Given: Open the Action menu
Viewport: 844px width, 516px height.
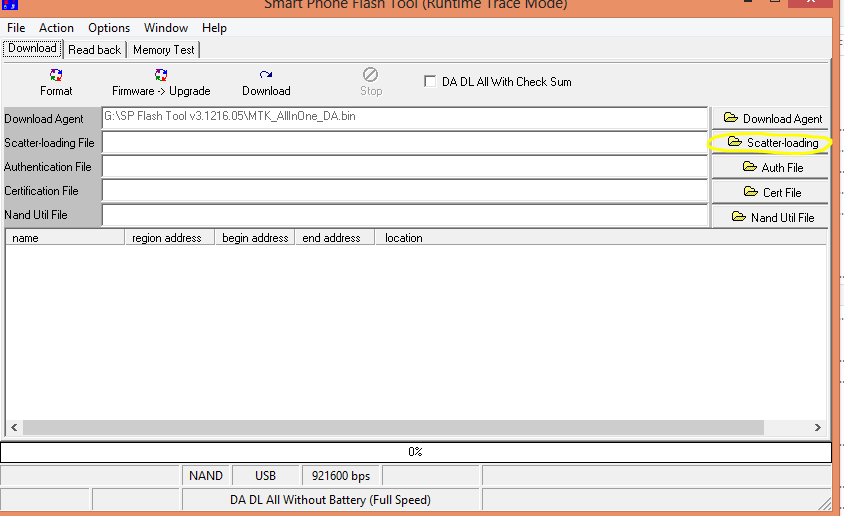Looking at the screenshot, I should coord(56,28).
